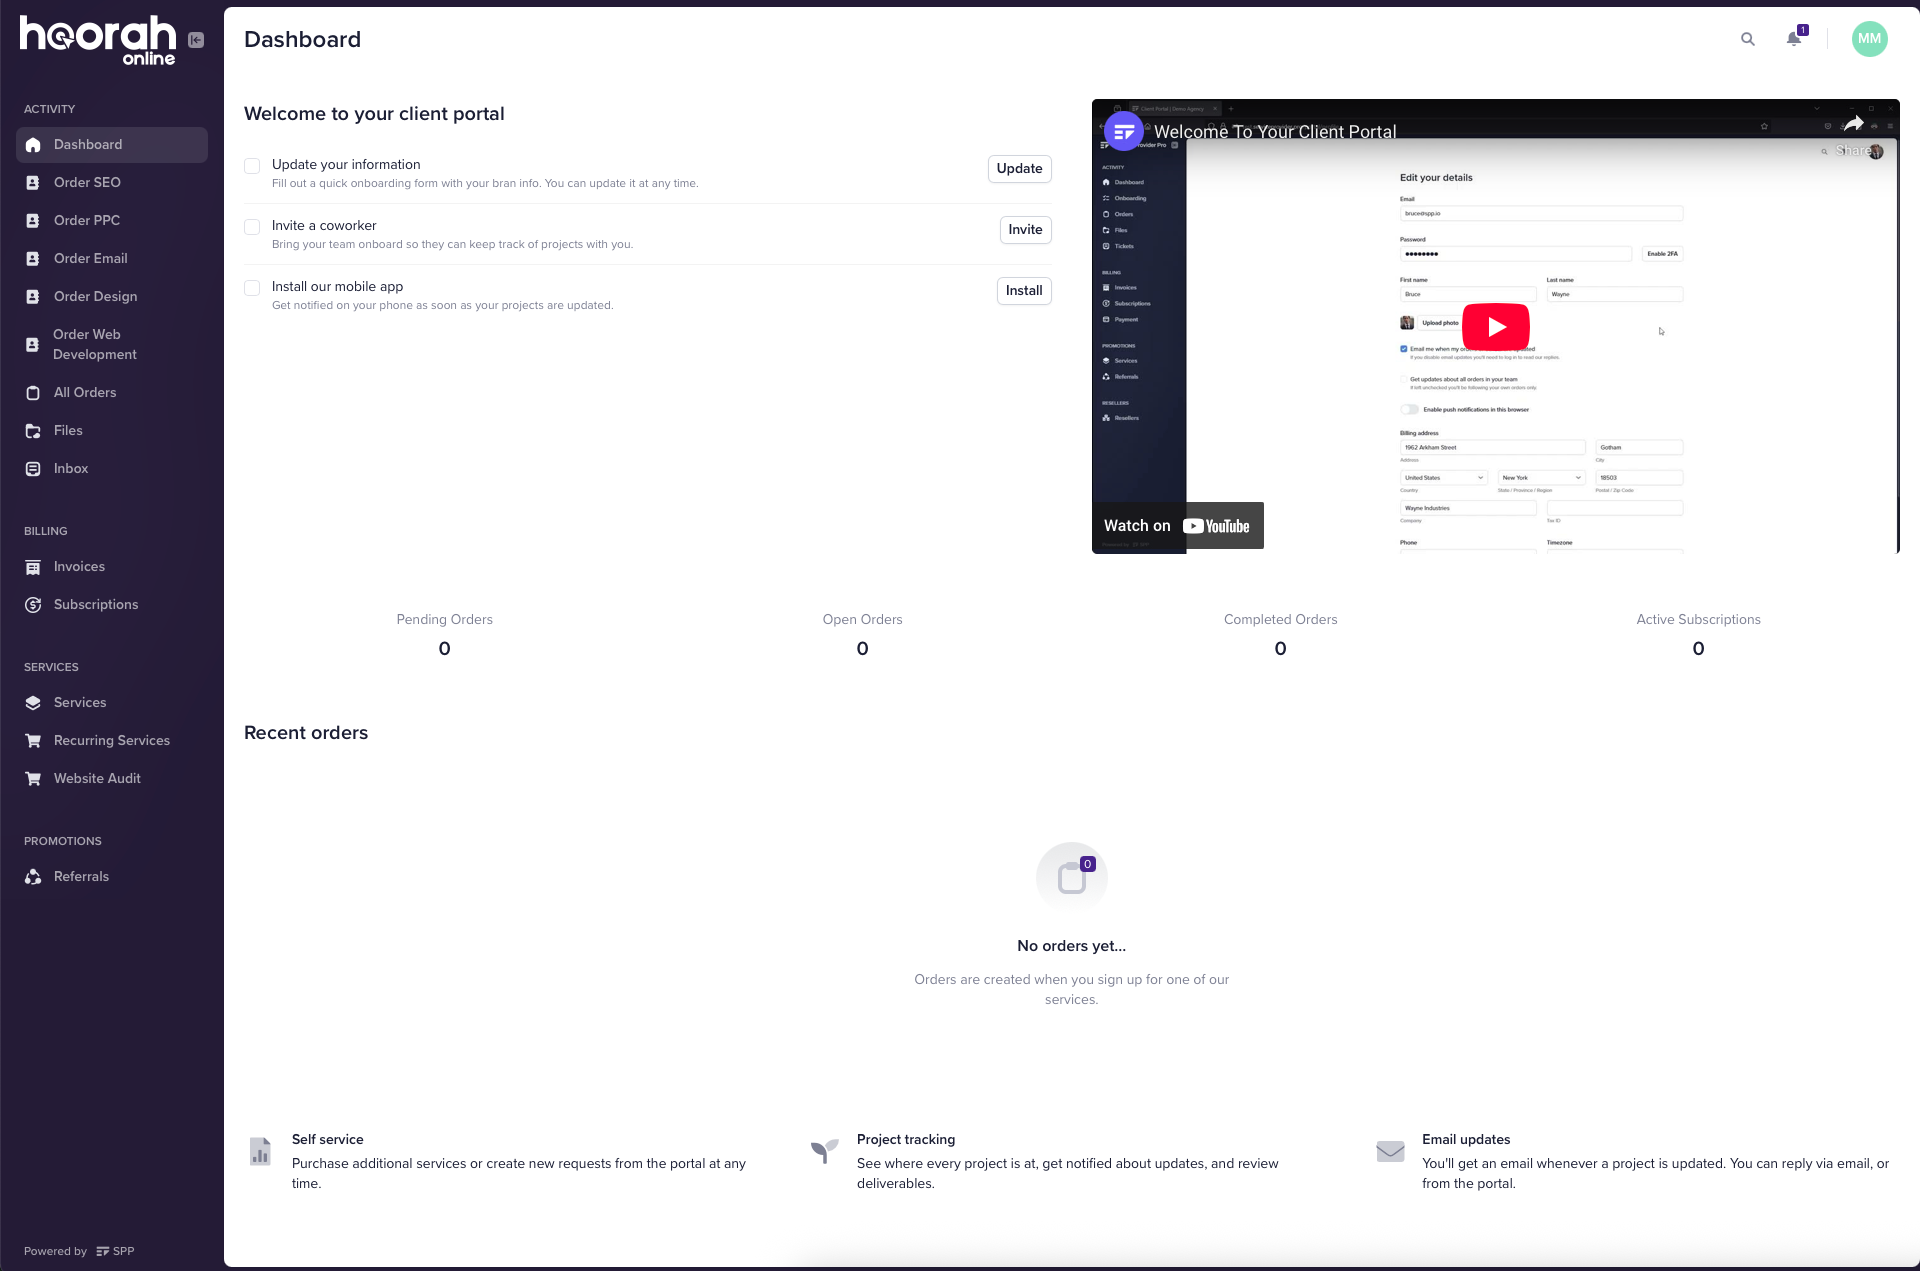Screen dimensions: 1920x1271
Task: Select the Files icon in the sidebar
Action: point(33,430)
